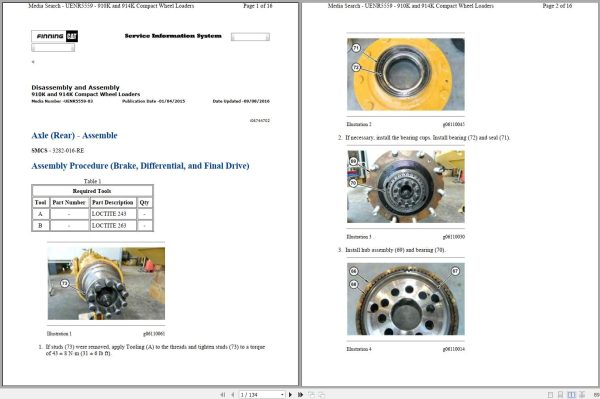Open the dropdown below the Finning logo
Image resolution: width=600 pixels, height=399 pixels.
tap(53, 47)
